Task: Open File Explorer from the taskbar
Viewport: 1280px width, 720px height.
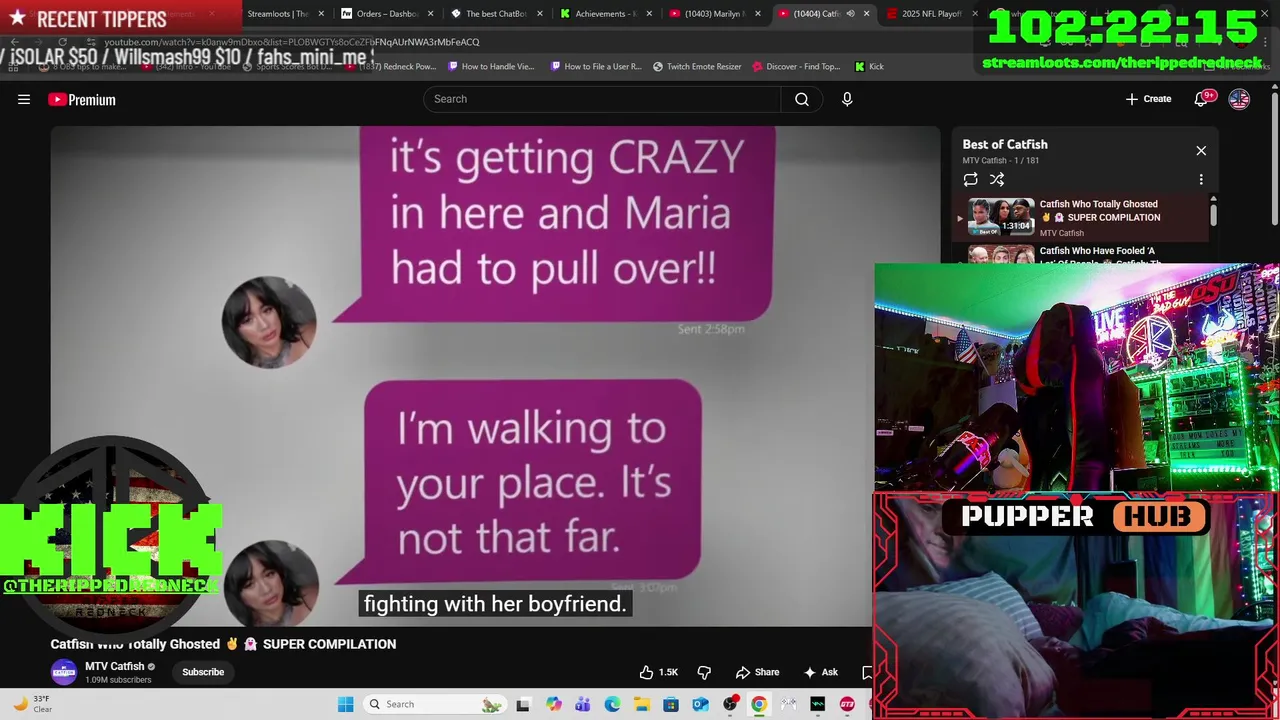Action: 641,704
